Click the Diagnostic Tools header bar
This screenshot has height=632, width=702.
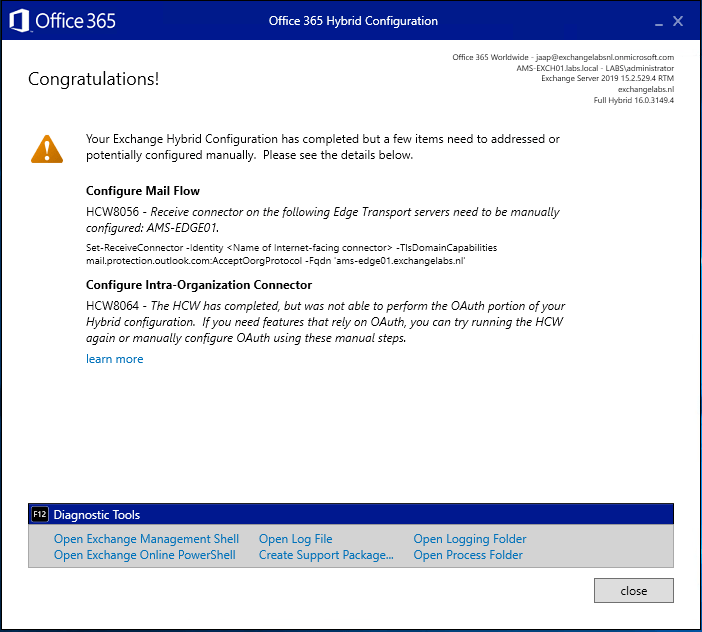(x=350, y=514)
